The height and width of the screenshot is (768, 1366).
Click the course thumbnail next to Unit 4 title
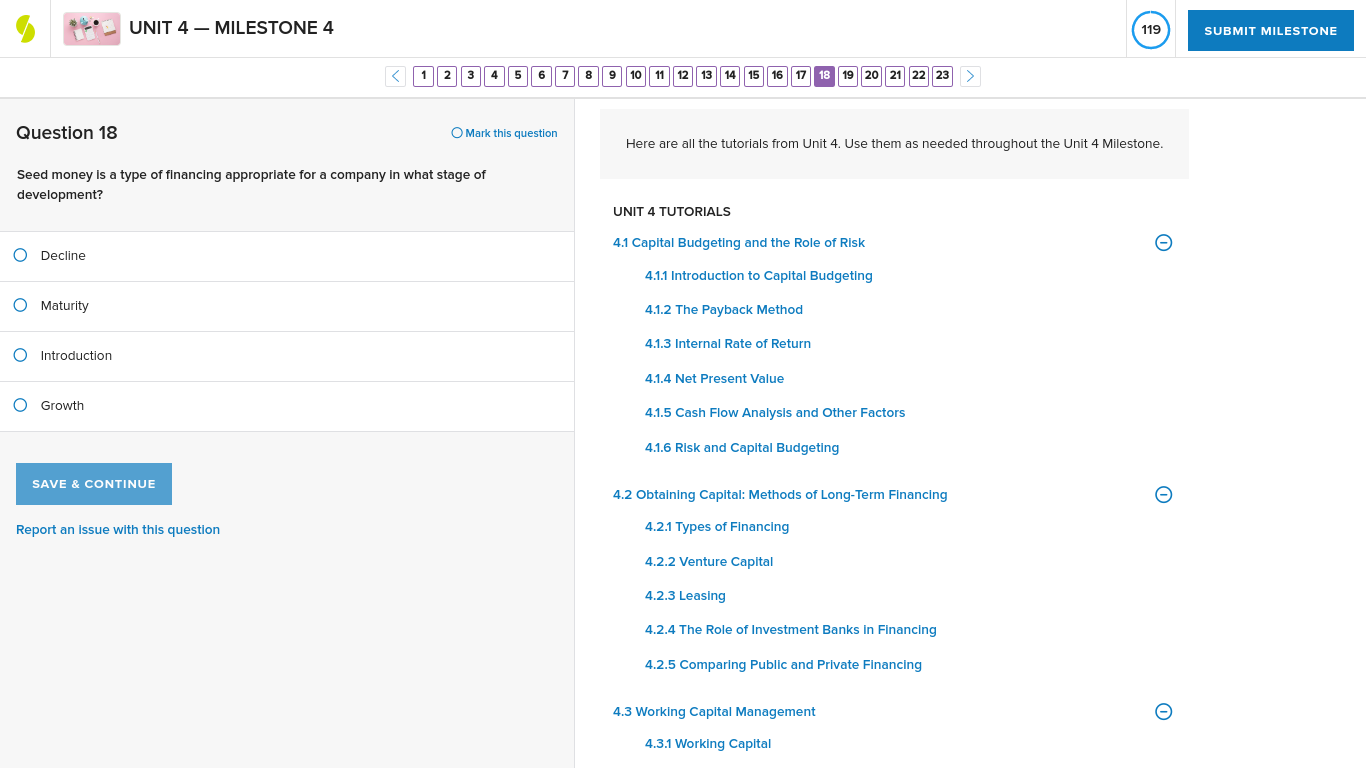[91, 28]
